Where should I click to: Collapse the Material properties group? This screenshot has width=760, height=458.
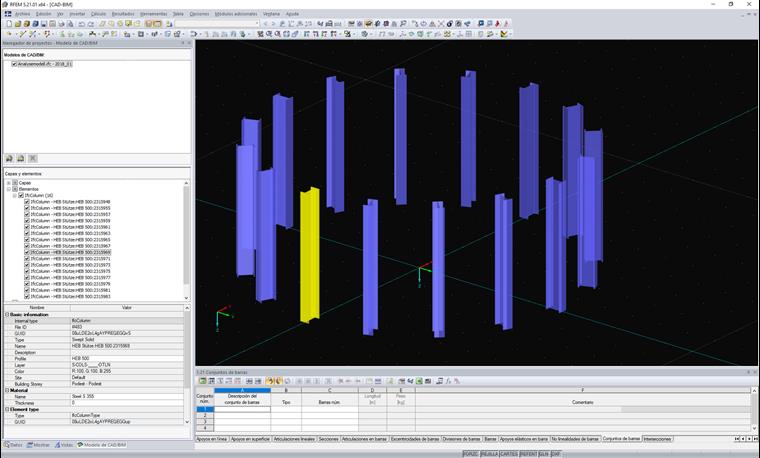pyautogui.click(x=7, y=390)
